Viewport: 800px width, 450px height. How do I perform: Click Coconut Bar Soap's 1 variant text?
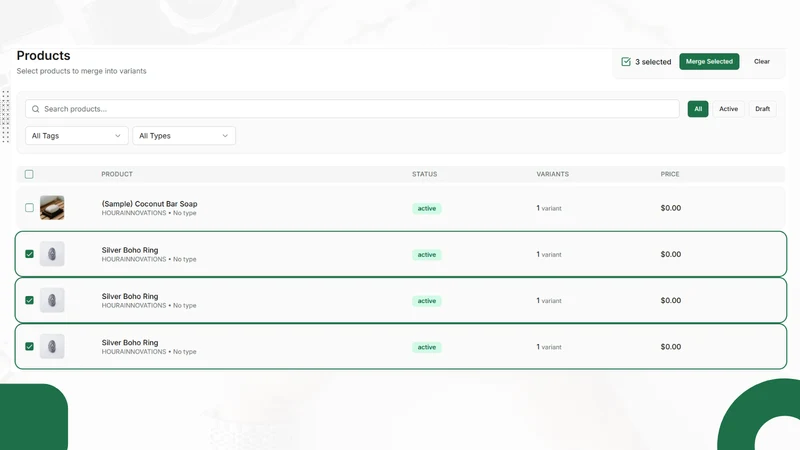tap(549, 208)
